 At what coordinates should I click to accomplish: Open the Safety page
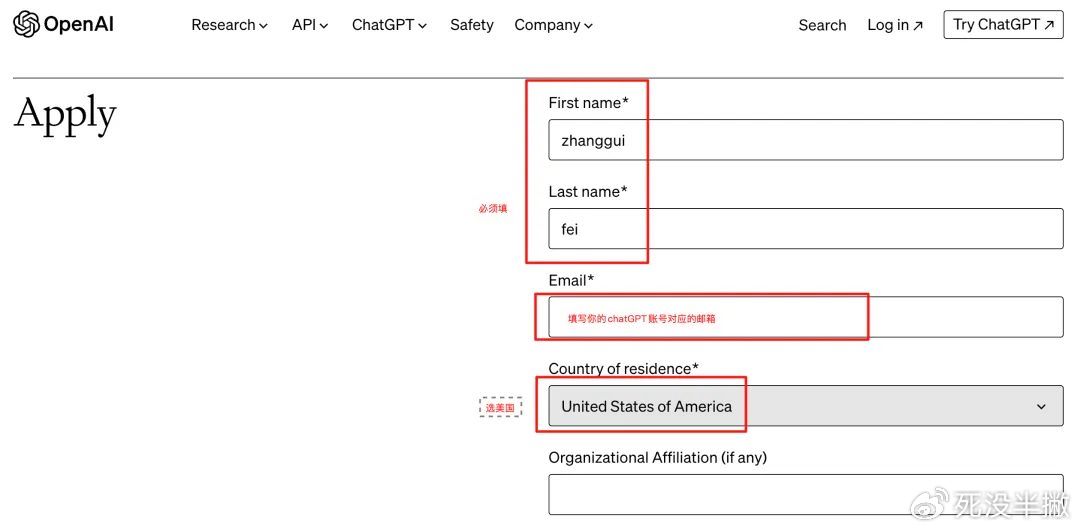(472, 25)
